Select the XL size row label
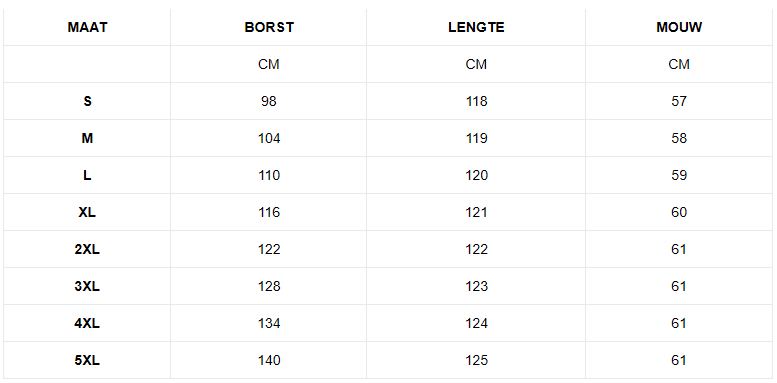Image resolution: width=777 pixels, height=383 pixels. click(87, 212)
